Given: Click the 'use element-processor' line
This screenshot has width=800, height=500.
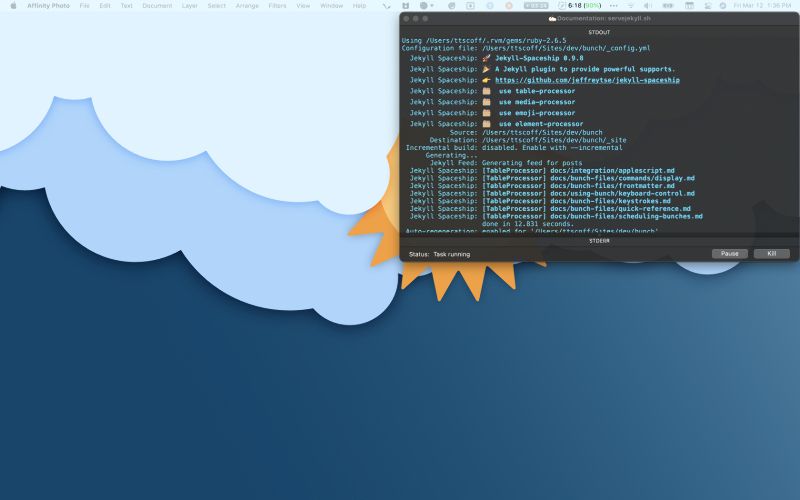Looking at the screenshot, I should [496, 124].
